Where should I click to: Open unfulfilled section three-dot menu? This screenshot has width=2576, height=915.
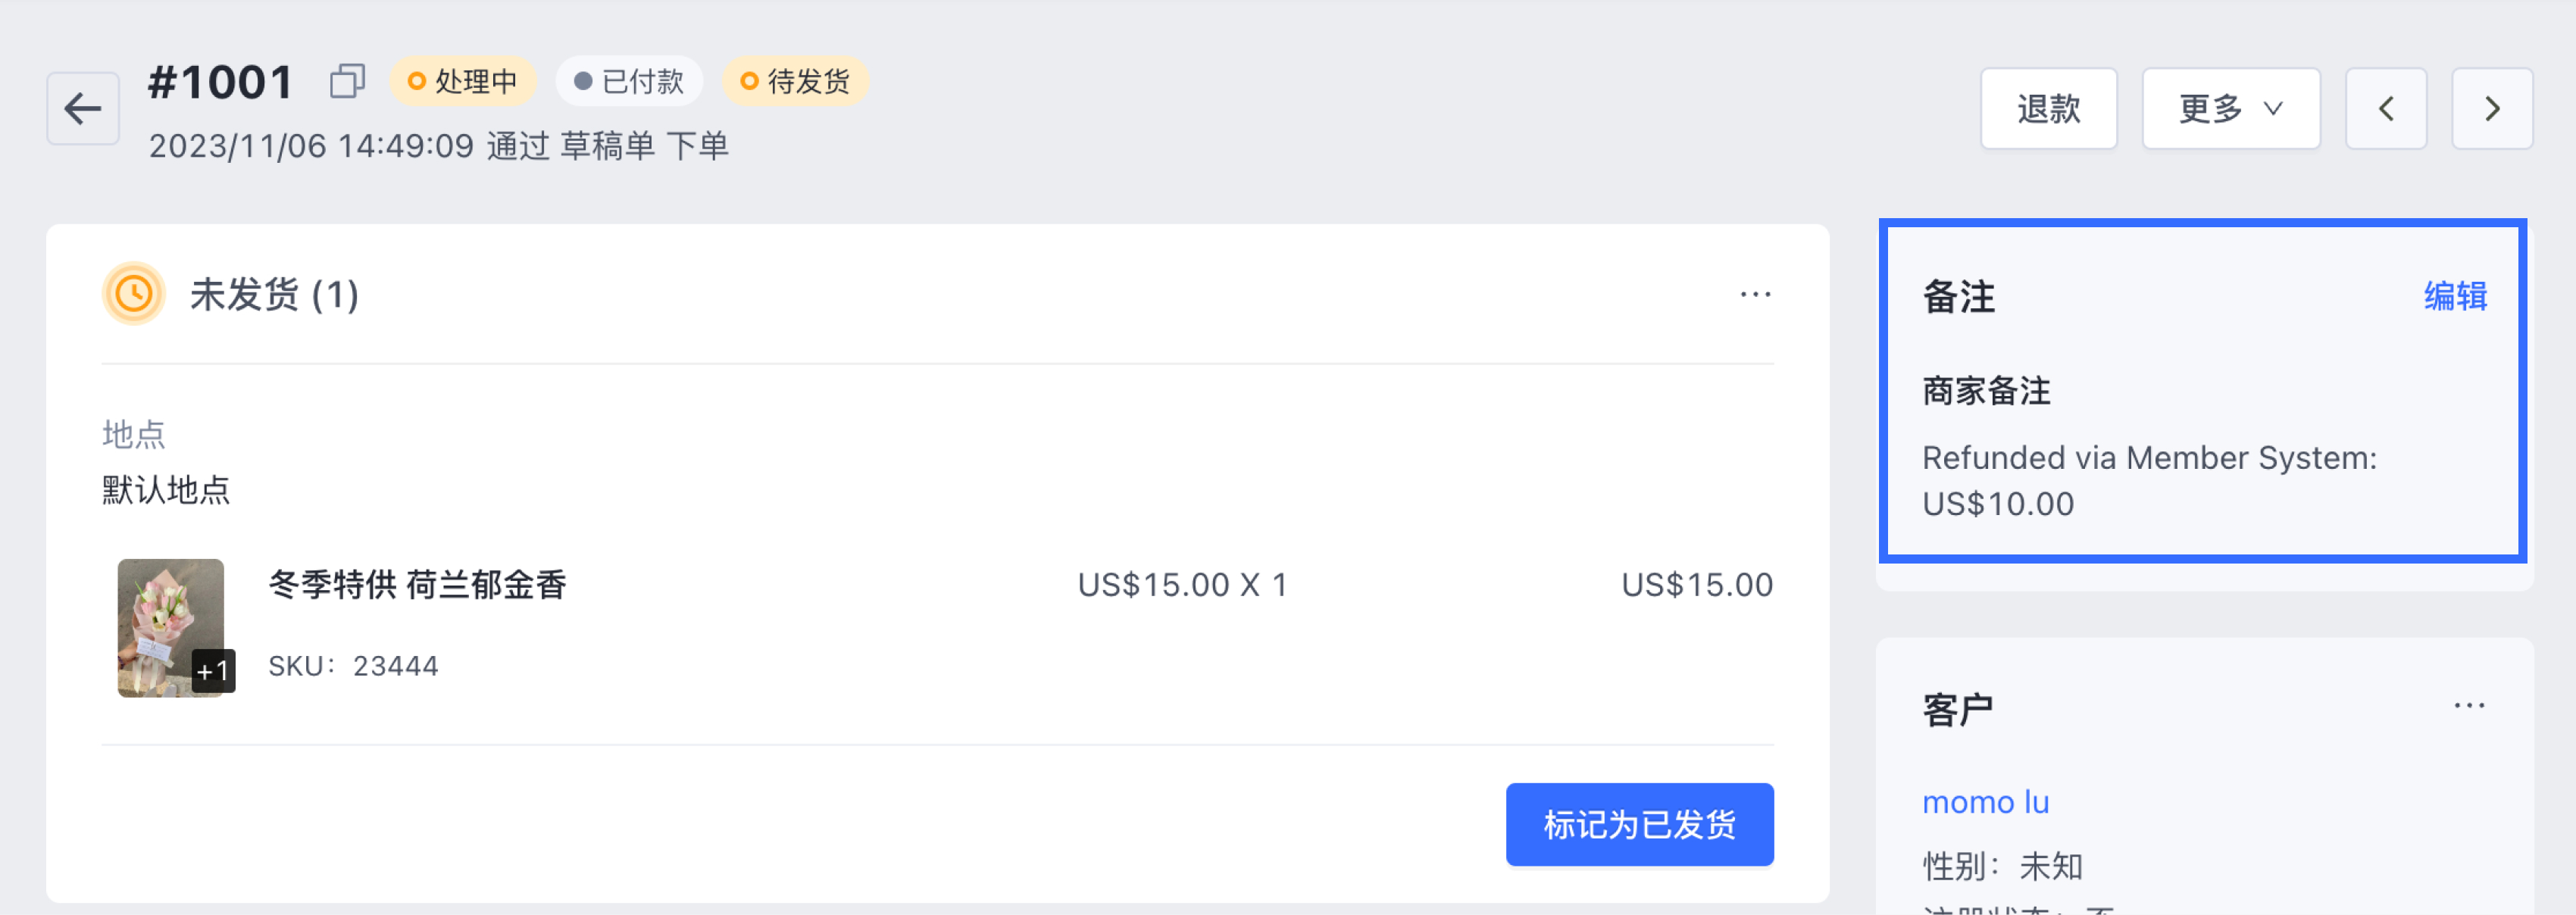(1755, 294)
